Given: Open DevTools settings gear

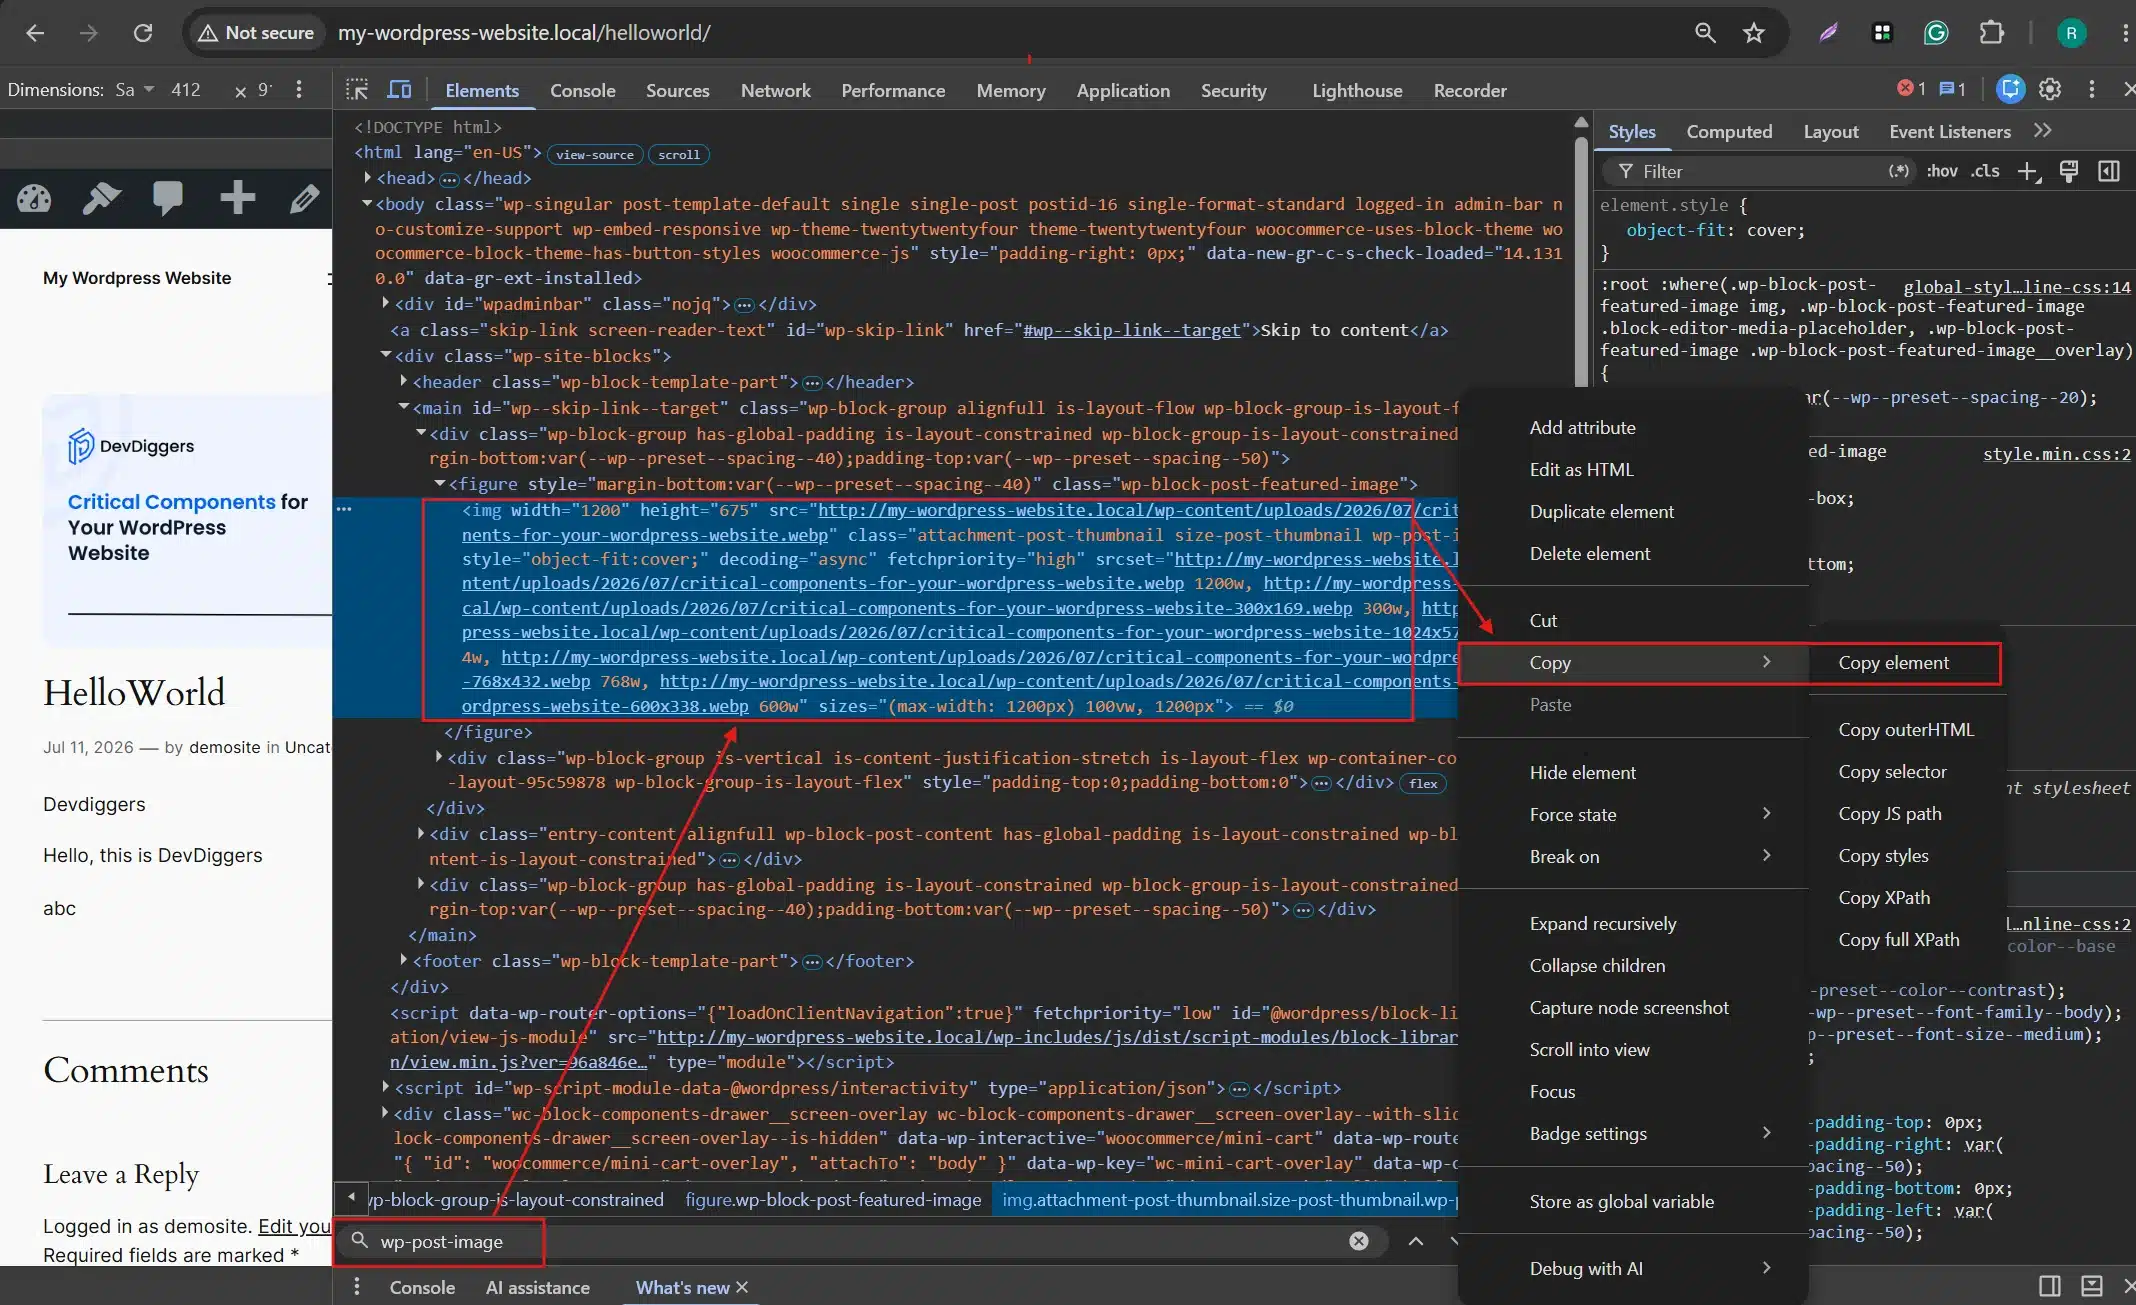Looking at the screenshot, I should point(2050,90).
